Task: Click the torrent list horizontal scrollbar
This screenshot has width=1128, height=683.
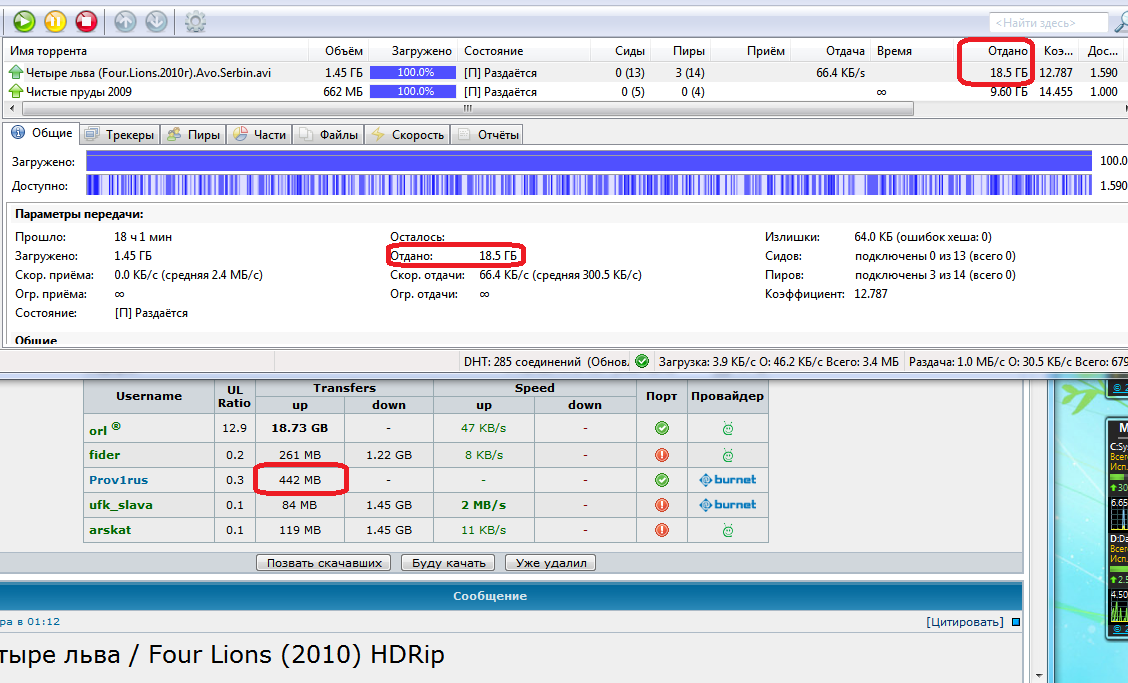Action: (465, 107)
